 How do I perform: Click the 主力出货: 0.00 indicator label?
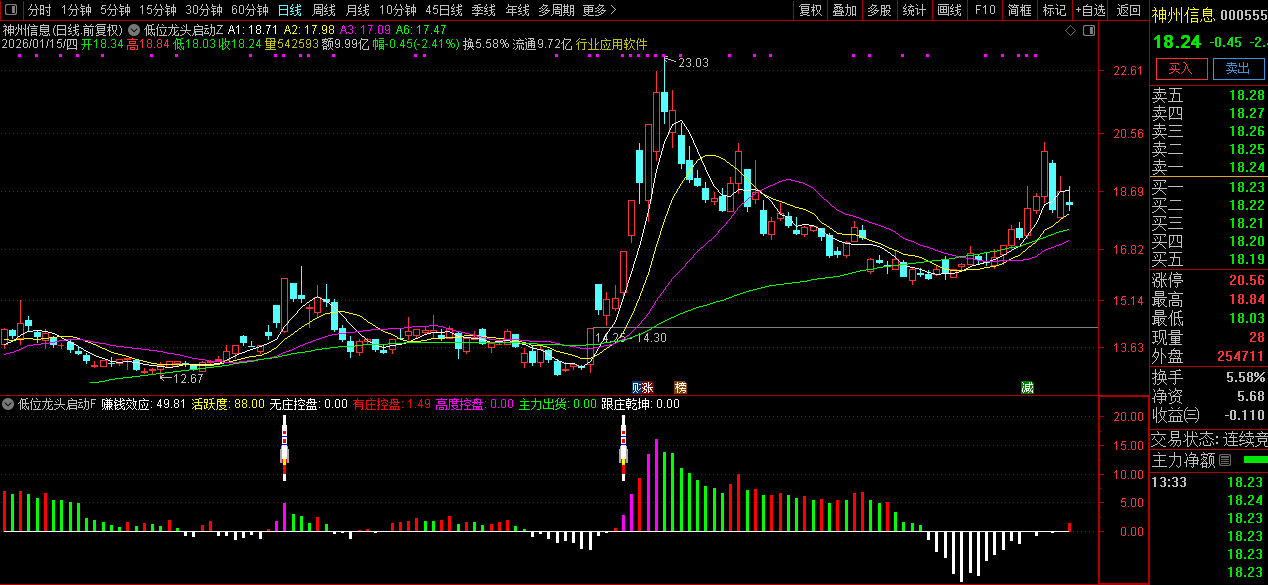point(556,404)
